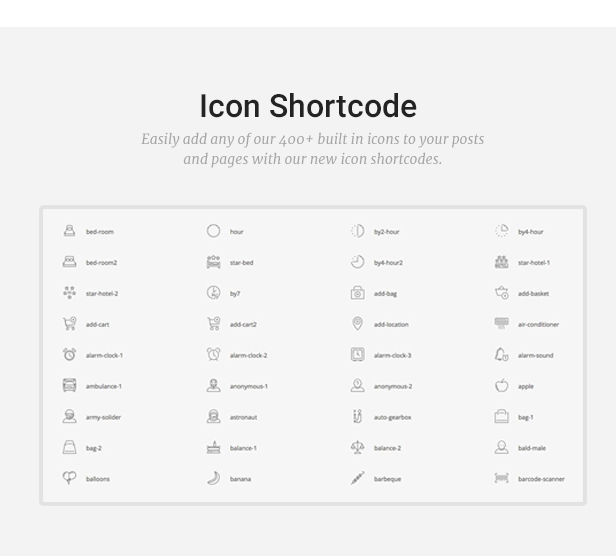Click the star-hotel-1 label text
The width and height of the screenshot is (616, 556).
click(x=534, y=262)
